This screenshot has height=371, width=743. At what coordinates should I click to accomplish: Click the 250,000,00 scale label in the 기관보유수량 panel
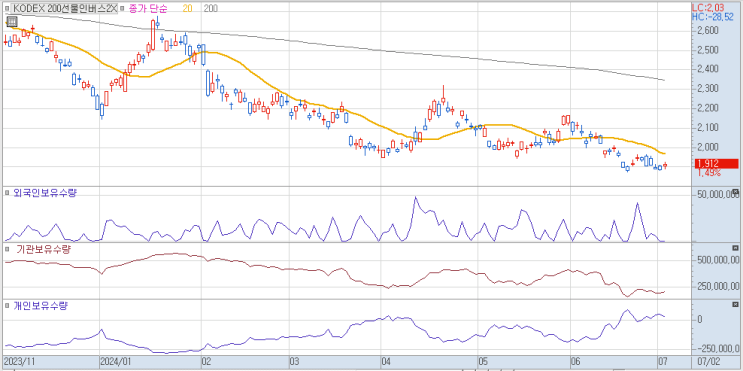tap(717, 286)
